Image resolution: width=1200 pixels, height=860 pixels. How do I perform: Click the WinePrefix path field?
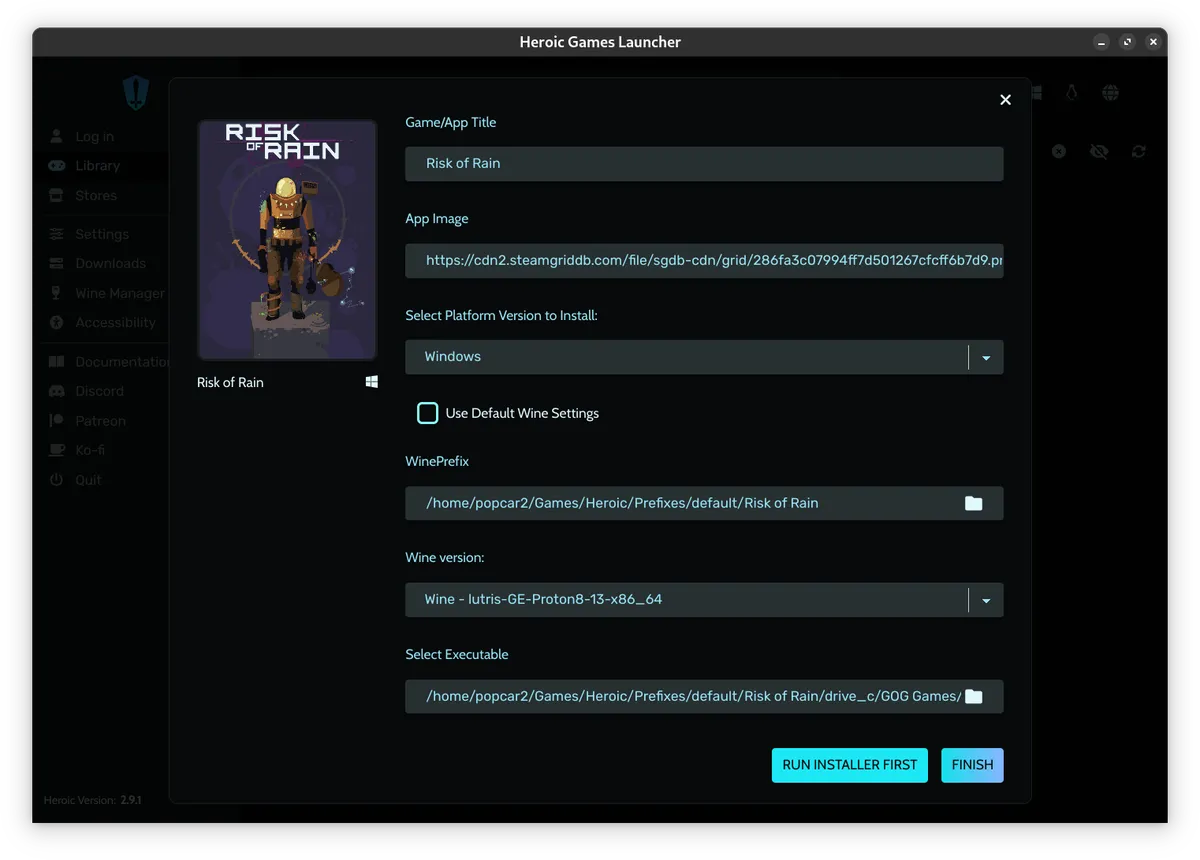click(704, 503)
